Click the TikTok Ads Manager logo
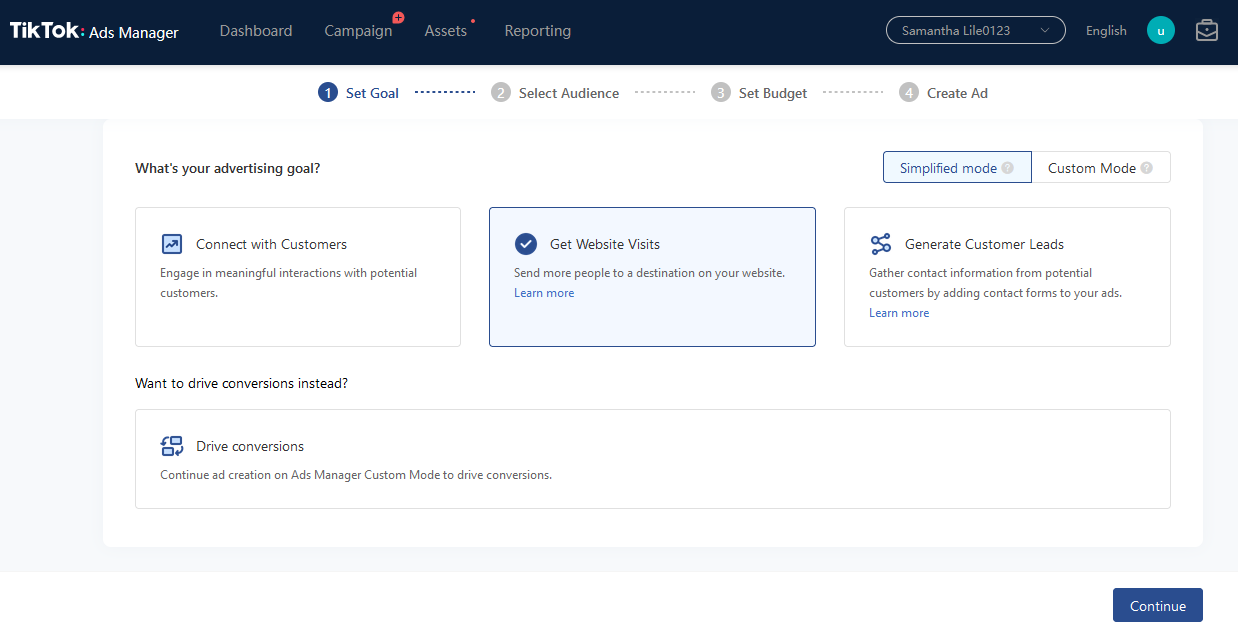1238x628 pixels. tap(94, 31)
